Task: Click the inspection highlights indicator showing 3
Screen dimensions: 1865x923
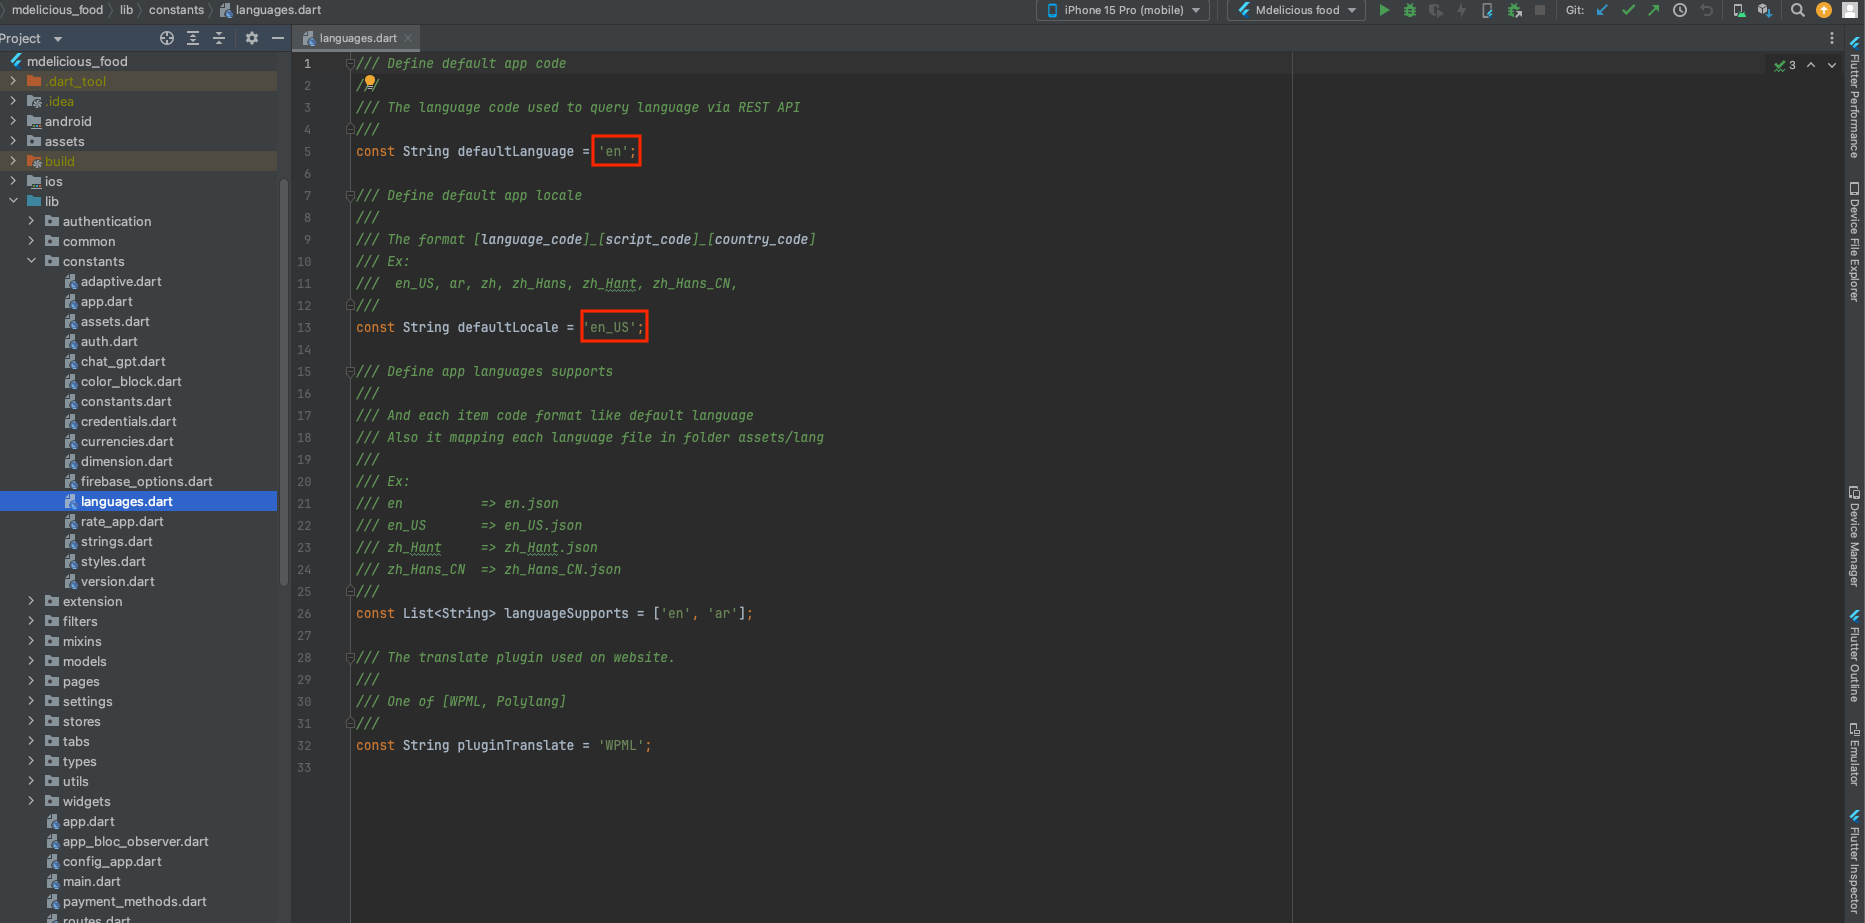Action: [1784, 65]
